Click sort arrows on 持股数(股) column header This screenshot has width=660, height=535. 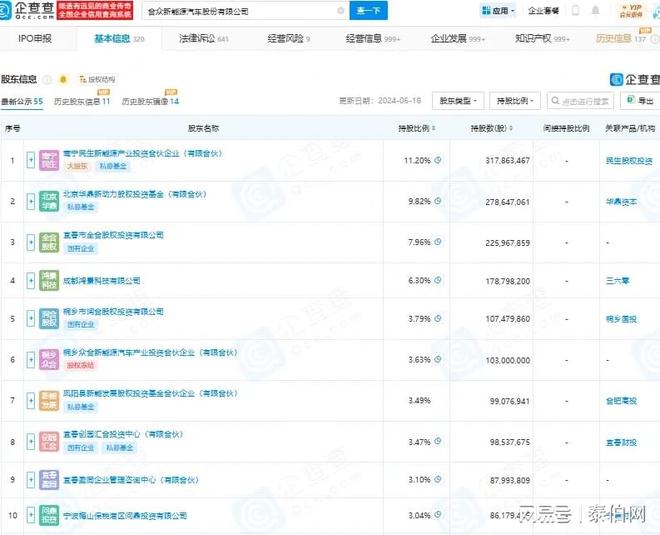point(511,128)
